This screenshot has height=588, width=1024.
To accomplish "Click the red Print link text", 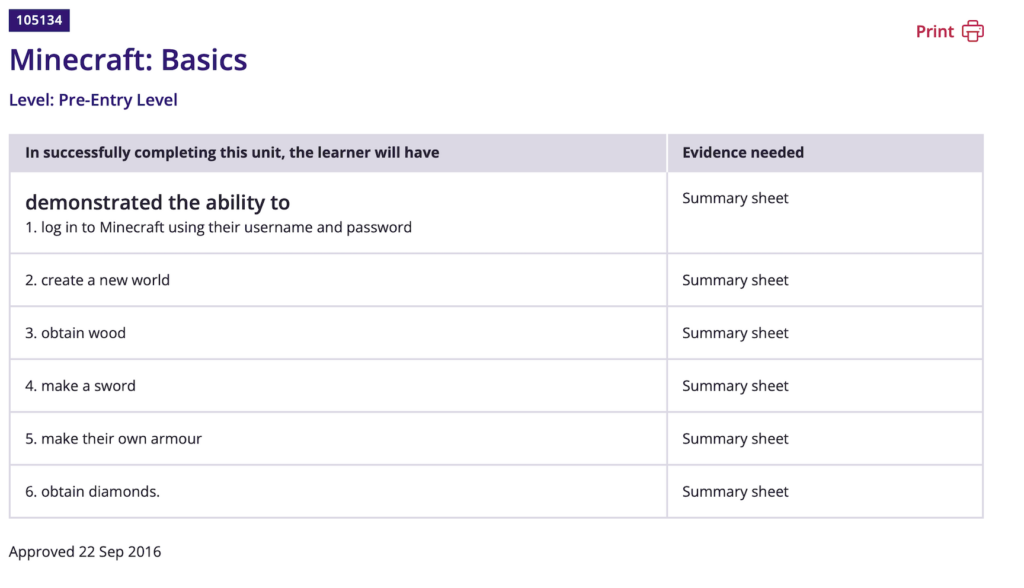I will [934, 32].
